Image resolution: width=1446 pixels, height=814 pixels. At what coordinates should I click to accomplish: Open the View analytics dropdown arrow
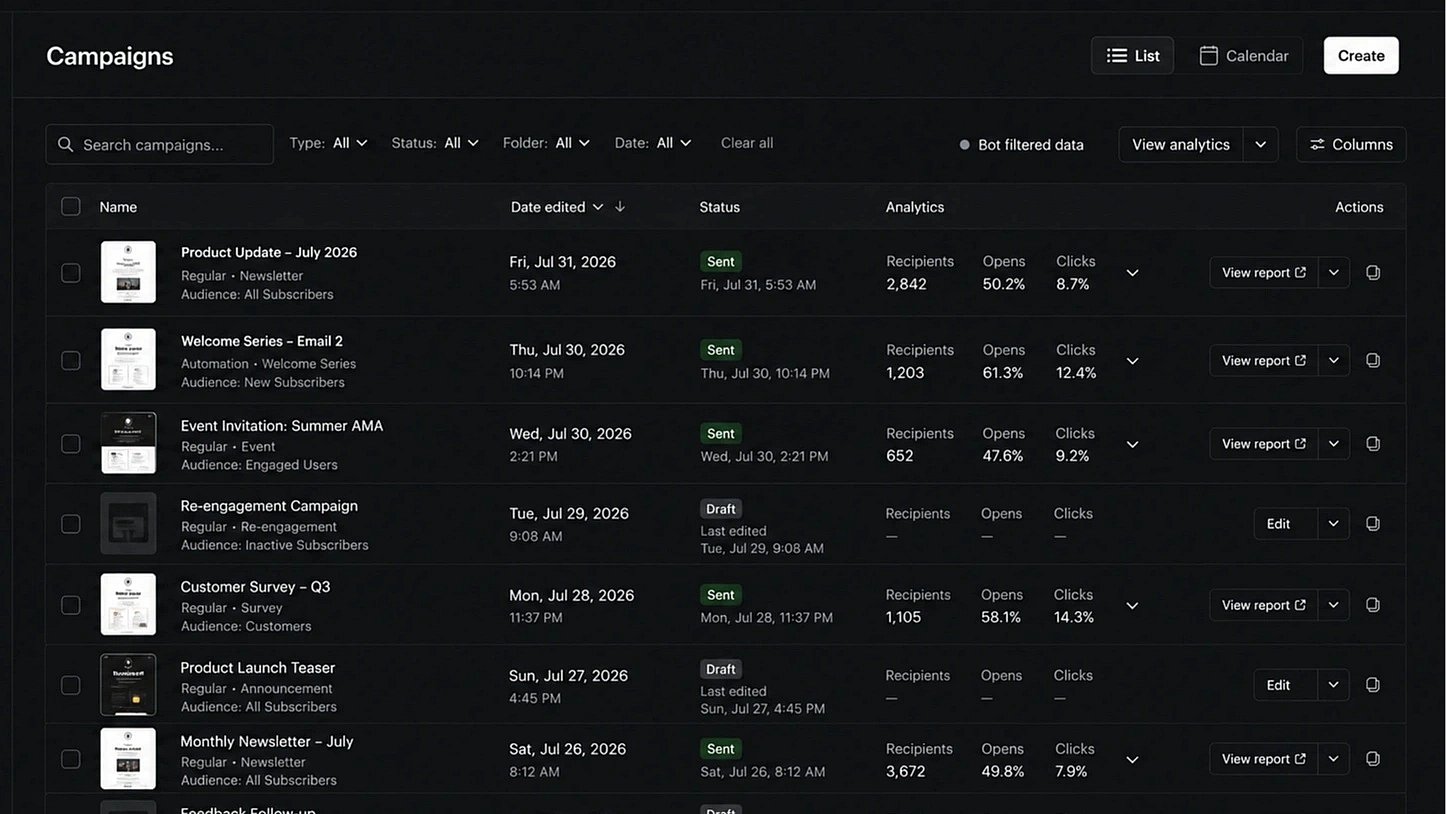(1260, 144)
